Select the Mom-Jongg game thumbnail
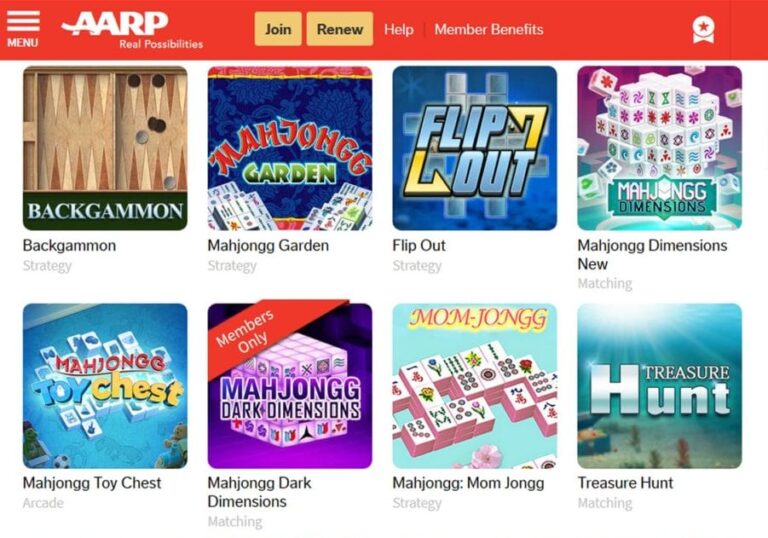Image resolution: width=768 pixels, height=538 pixels. tap(475, 386)
